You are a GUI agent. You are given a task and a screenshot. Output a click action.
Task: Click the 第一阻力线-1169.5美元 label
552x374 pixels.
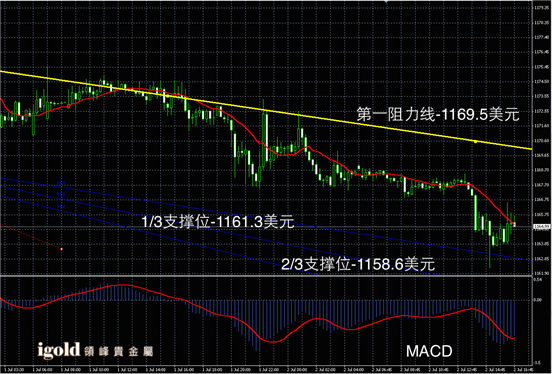(438, 114)
